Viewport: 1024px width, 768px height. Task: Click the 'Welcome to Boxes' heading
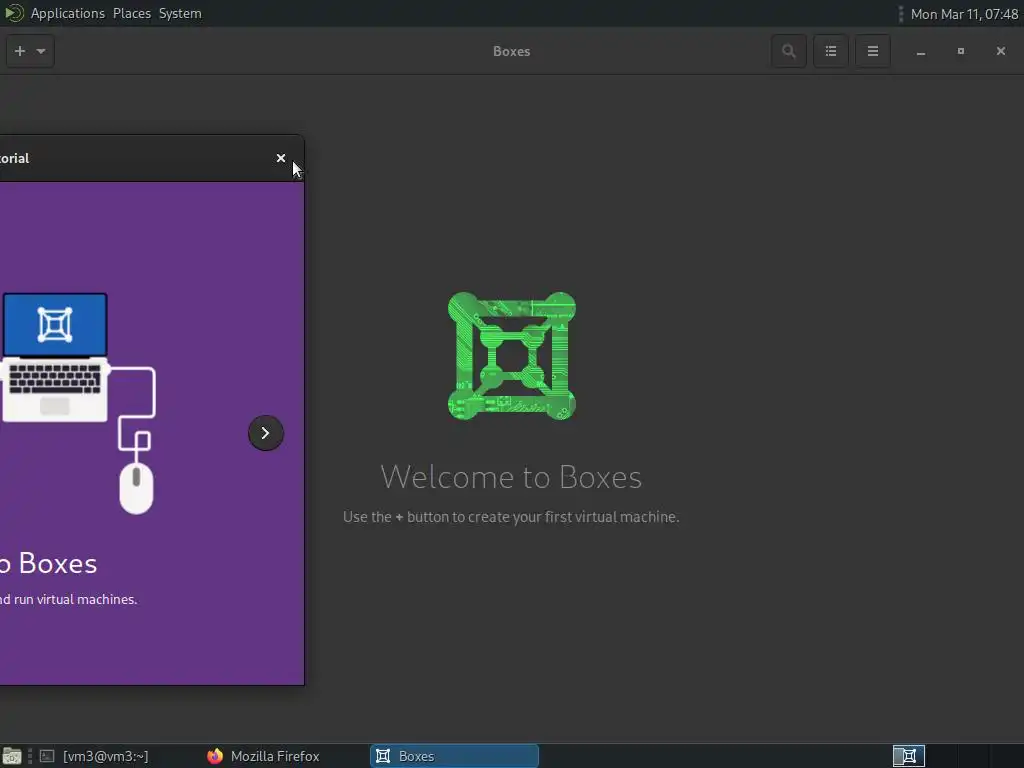[511, 477]
